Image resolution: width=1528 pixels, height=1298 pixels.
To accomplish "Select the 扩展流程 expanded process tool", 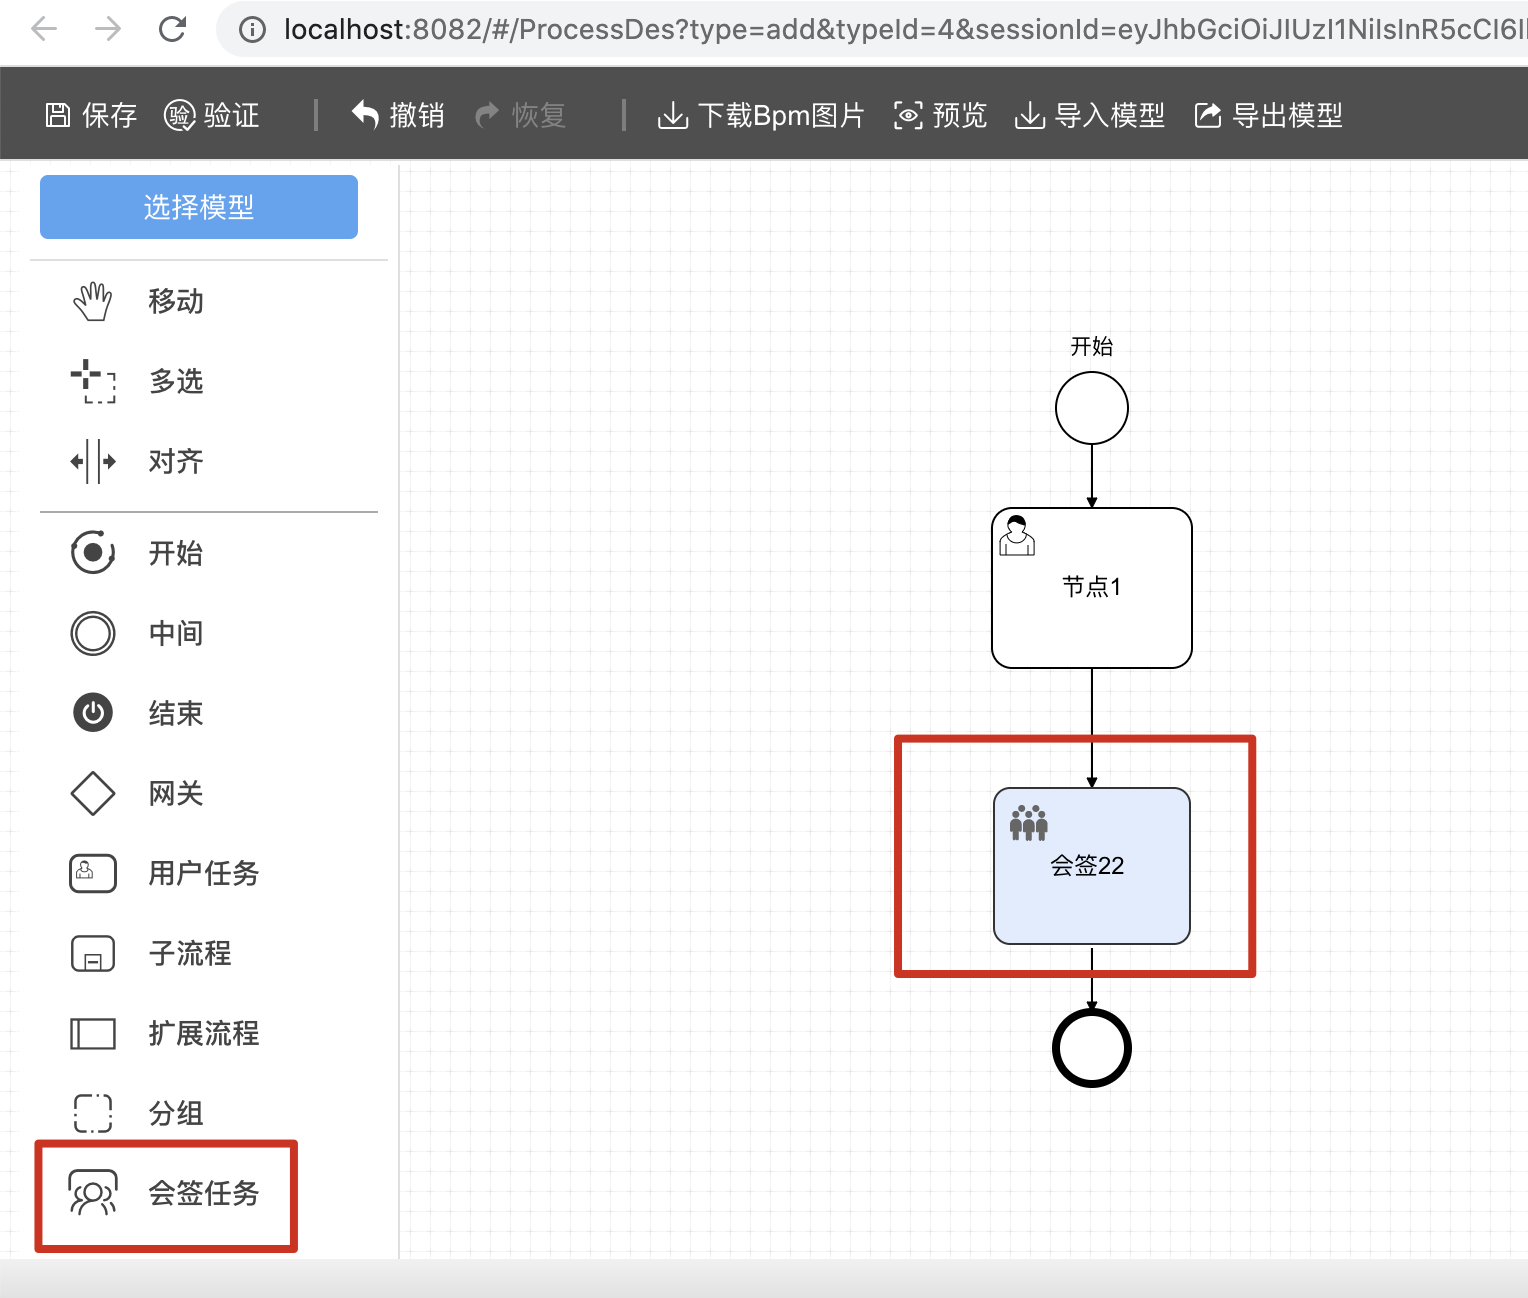I will coord(203,1034).
